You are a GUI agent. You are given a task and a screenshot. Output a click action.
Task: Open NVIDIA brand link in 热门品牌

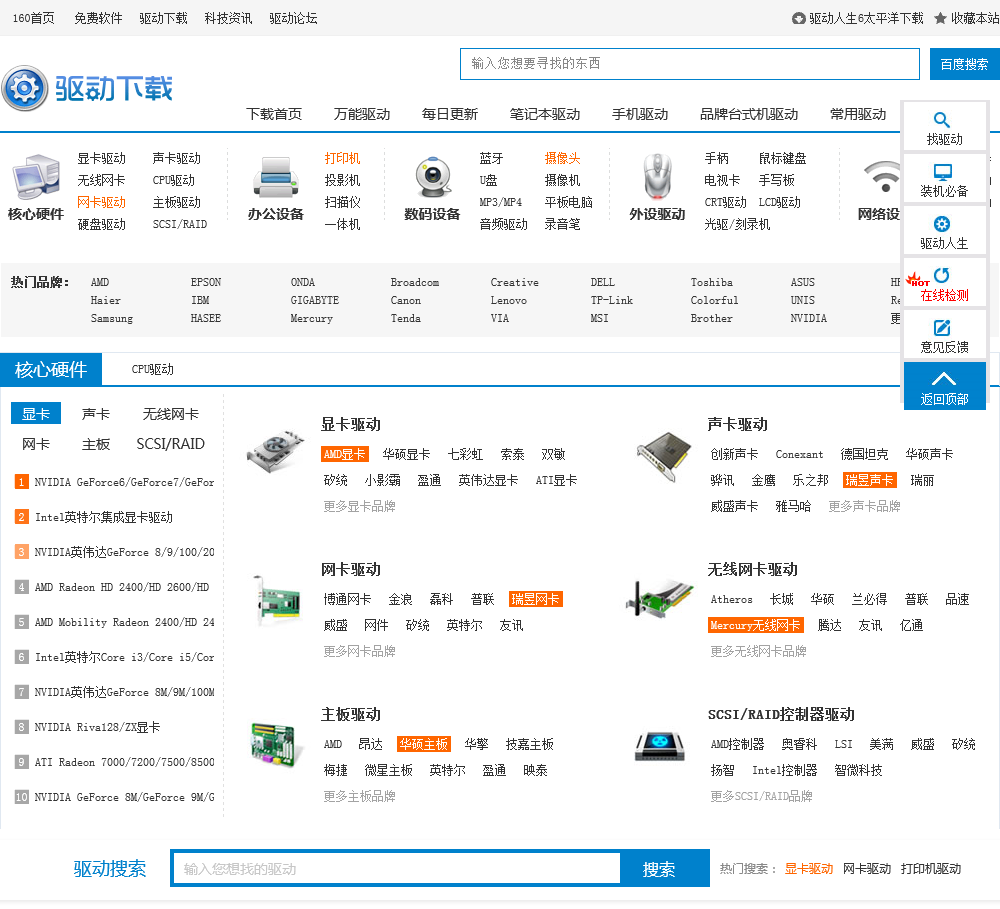[808, 318]
